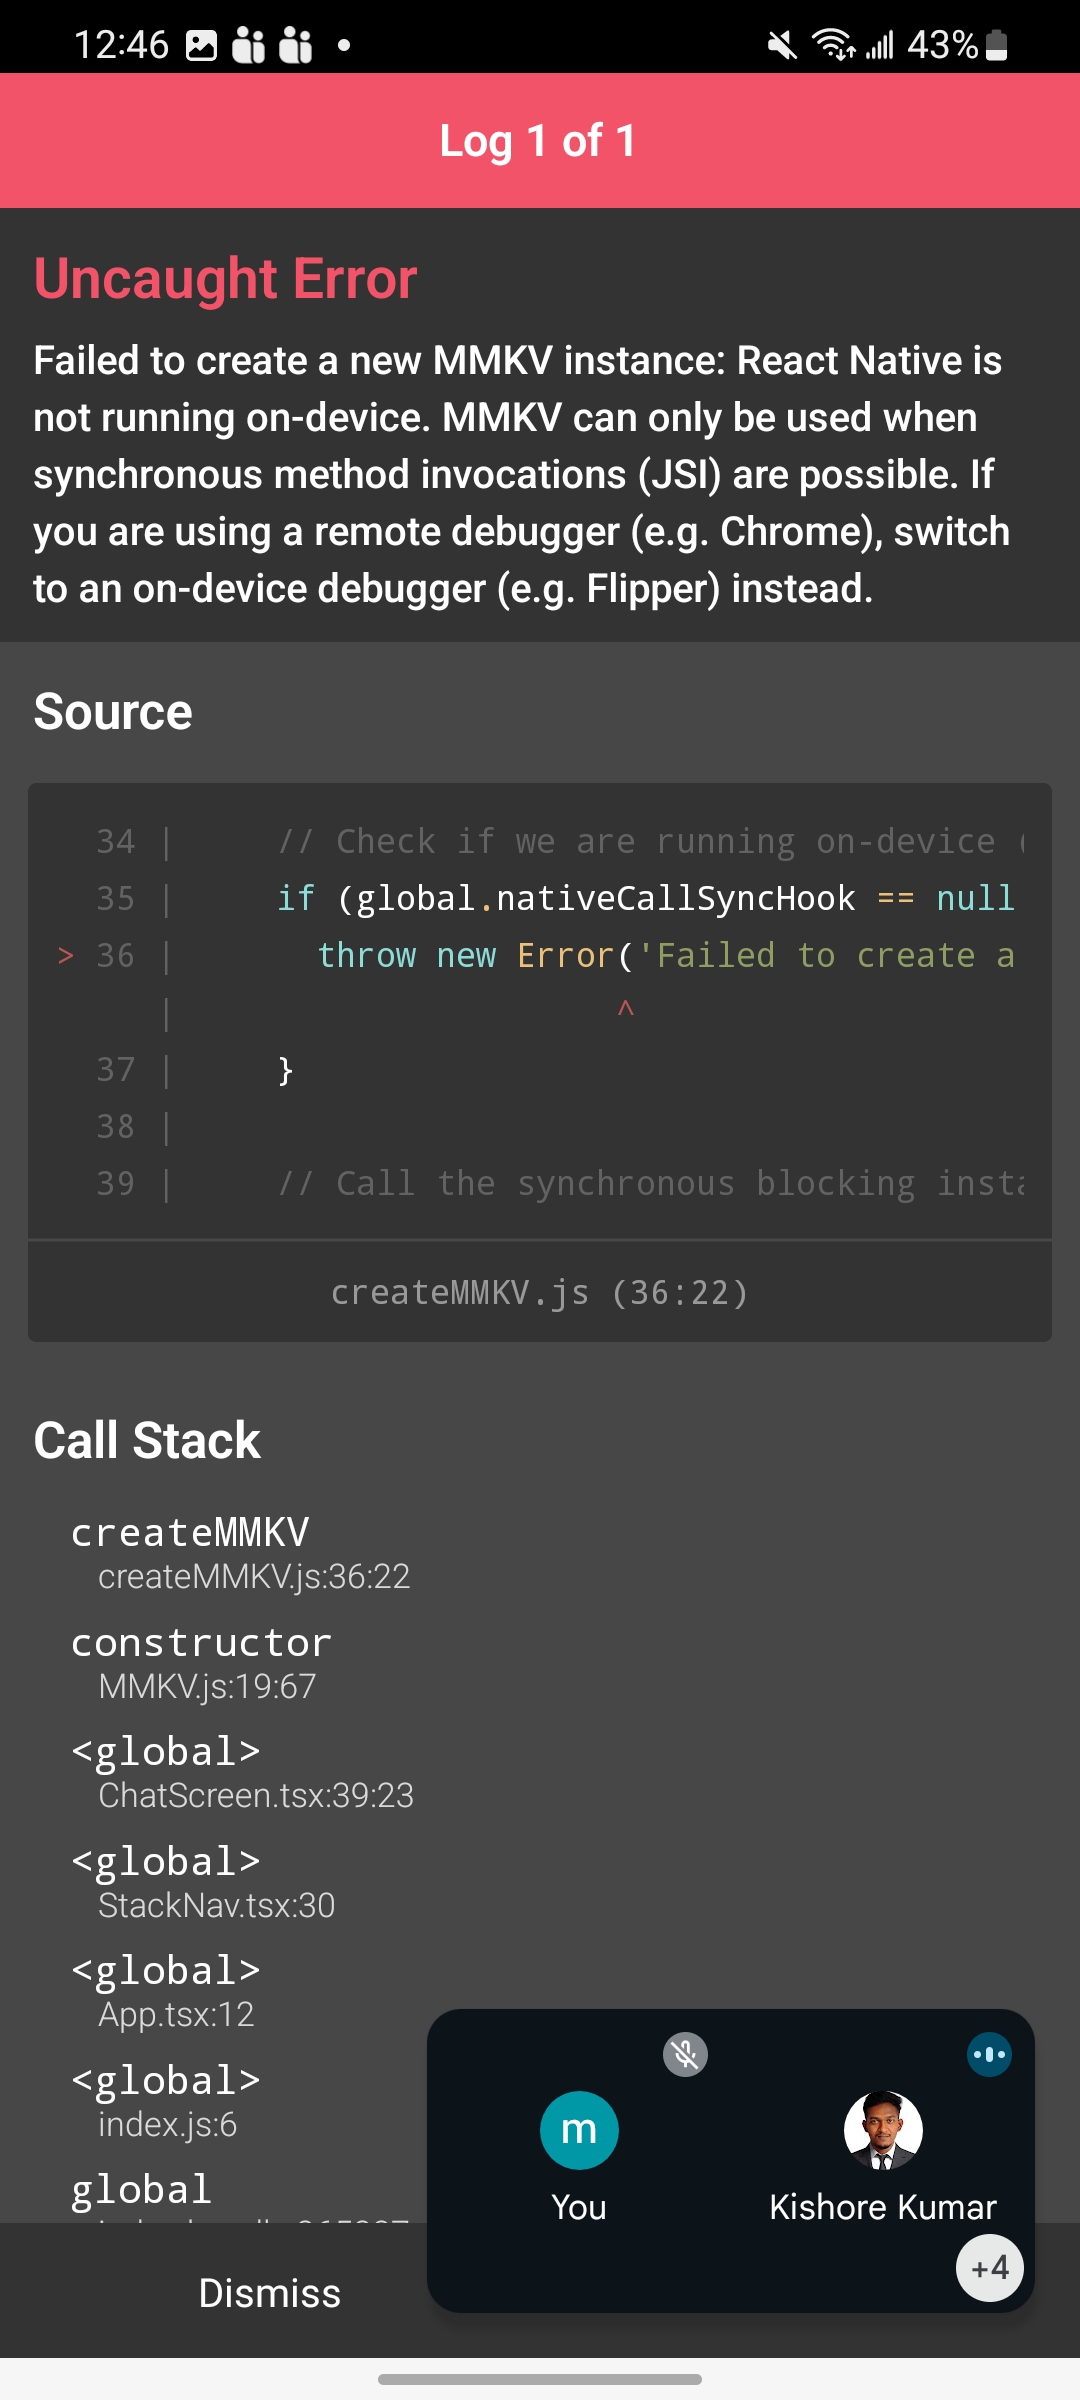The height and width of the screenshot is (2400, 1080).
Task: Open stack frame at StackNav.tsx:30
Action: pyautogui.click(x=203, y=1882)
